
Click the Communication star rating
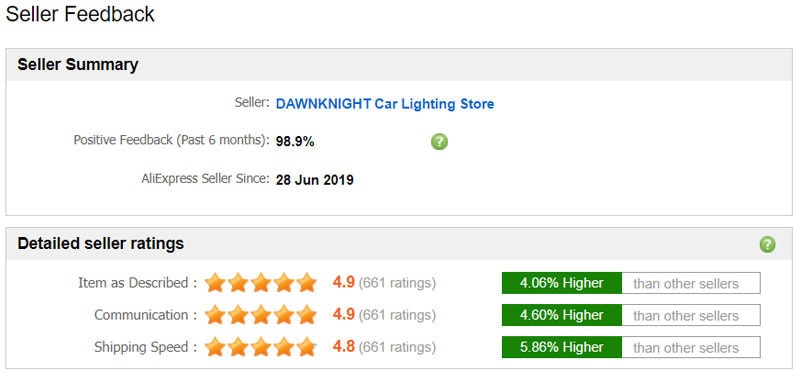pyautogui.click(x=261, y=315)
